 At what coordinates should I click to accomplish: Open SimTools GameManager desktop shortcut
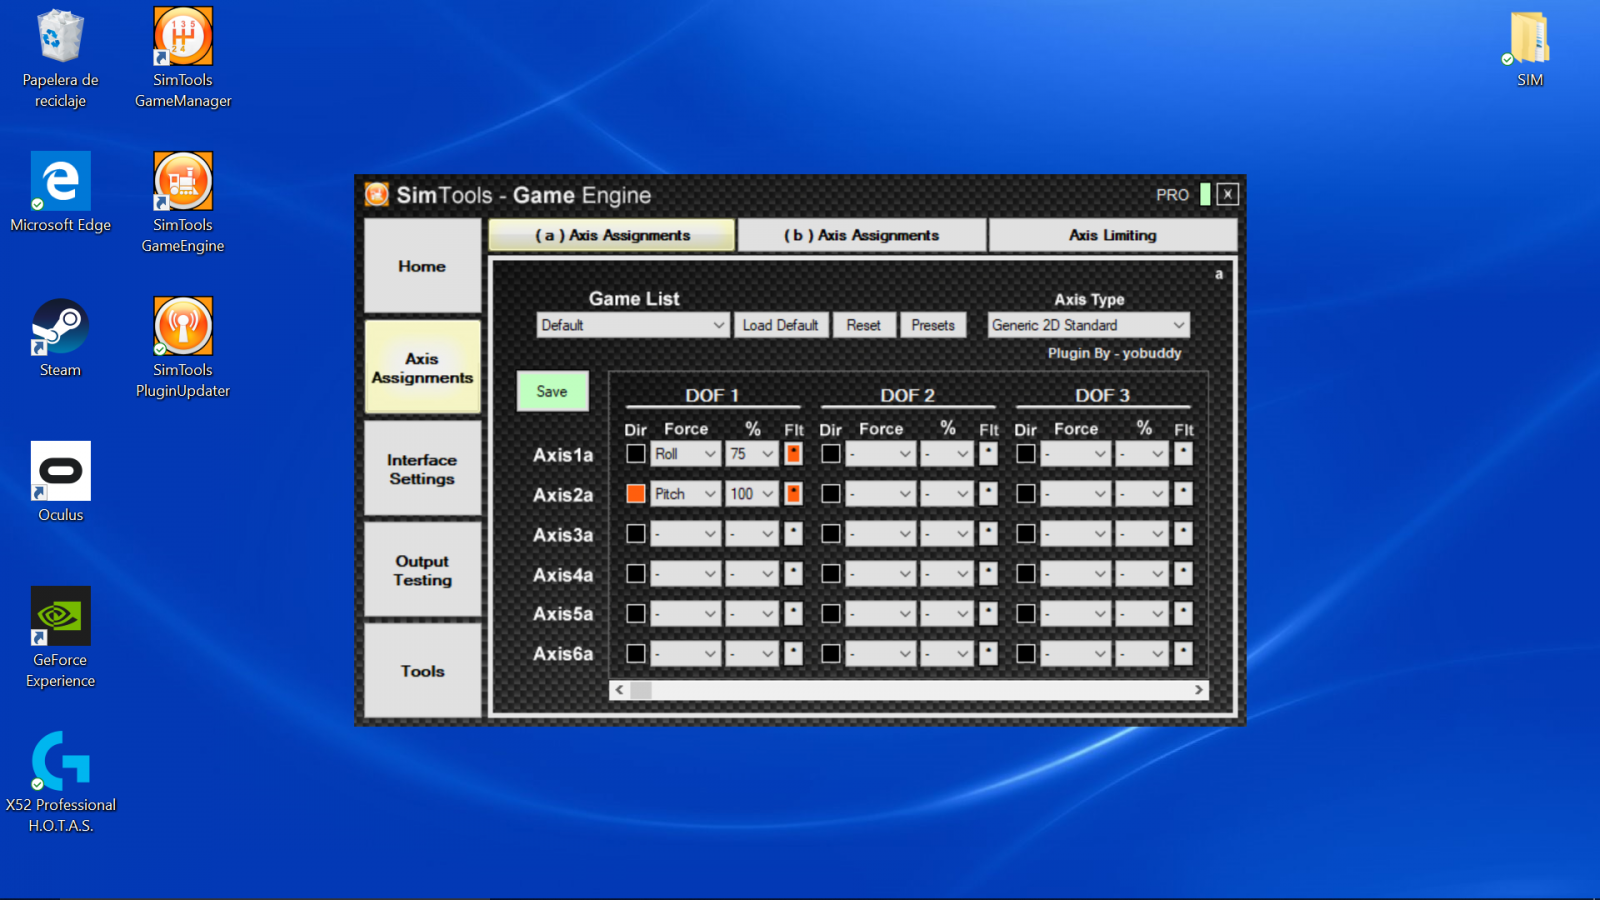183,58
